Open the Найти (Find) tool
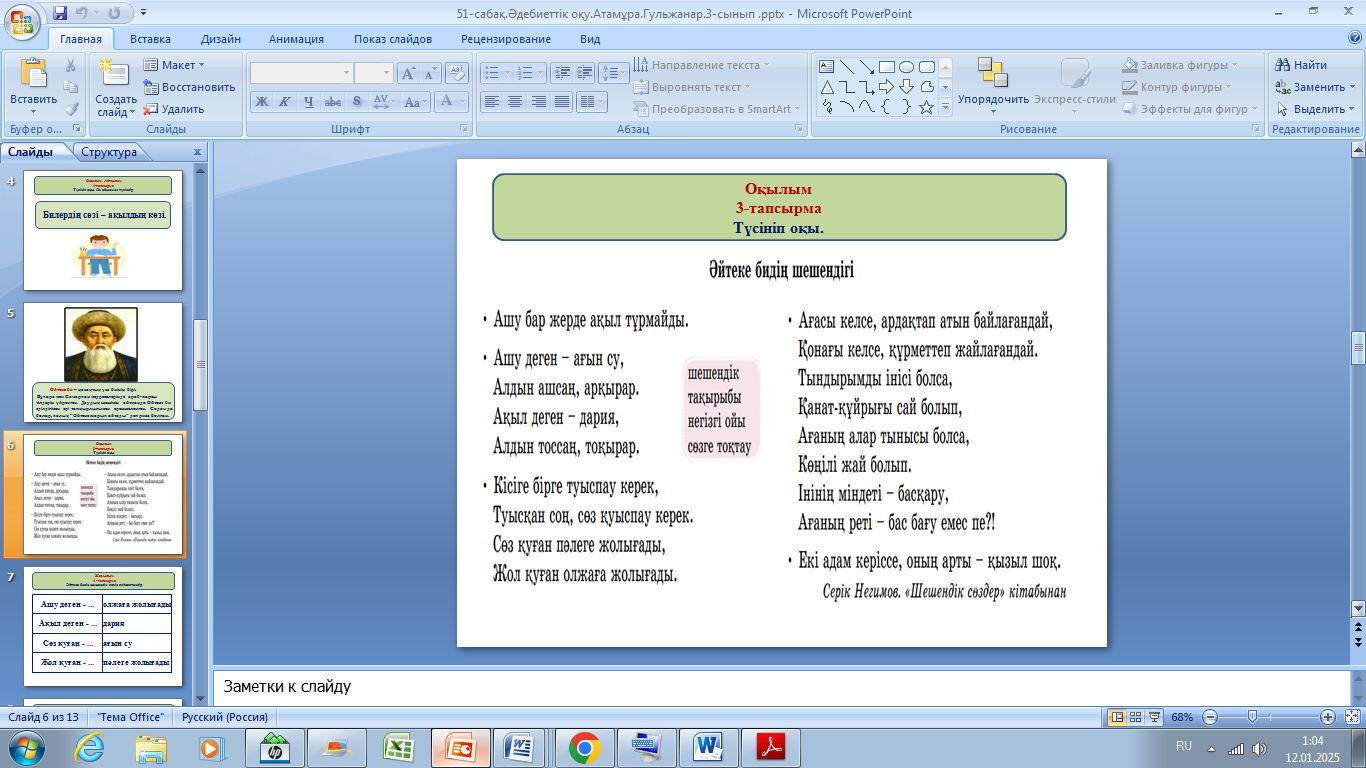Screen dimensions: 1366x768 pyautogui.click(x=1301, y=65)
